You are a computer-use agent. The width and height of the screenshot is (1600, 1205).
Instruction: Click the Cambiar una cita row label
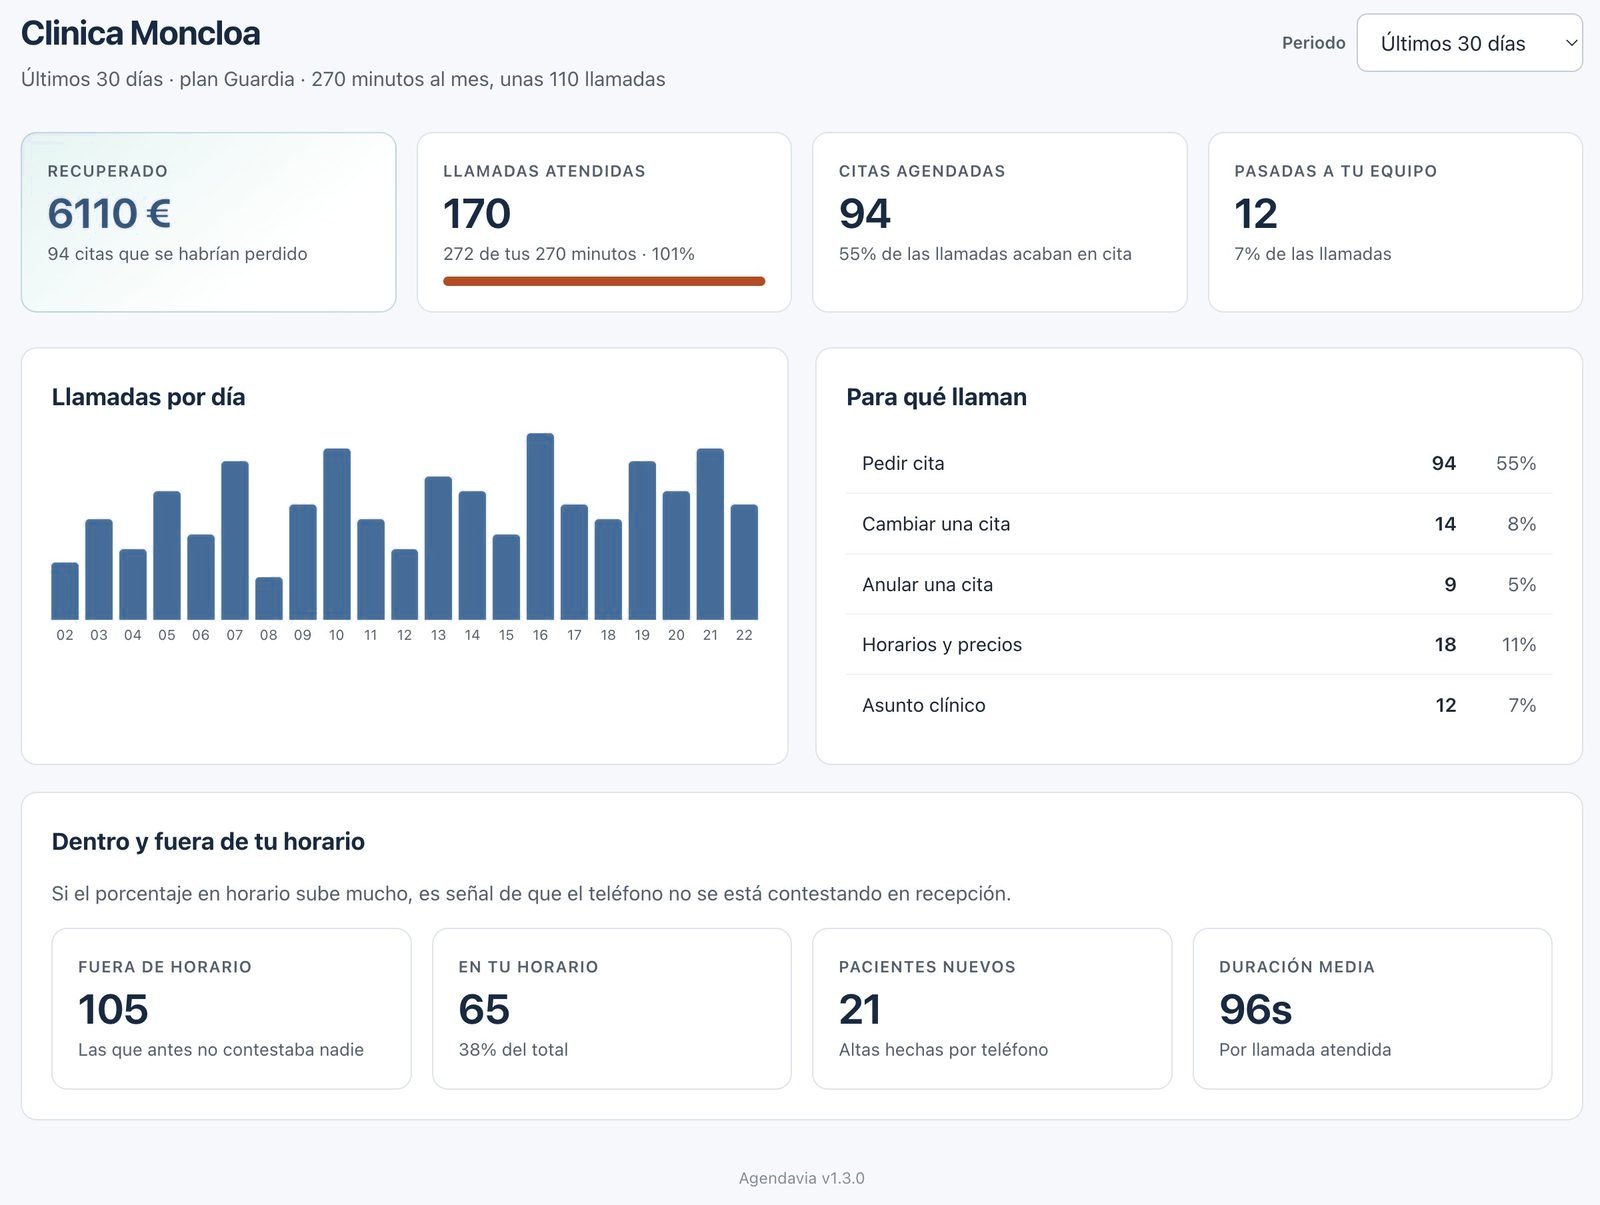pos(936,524)
